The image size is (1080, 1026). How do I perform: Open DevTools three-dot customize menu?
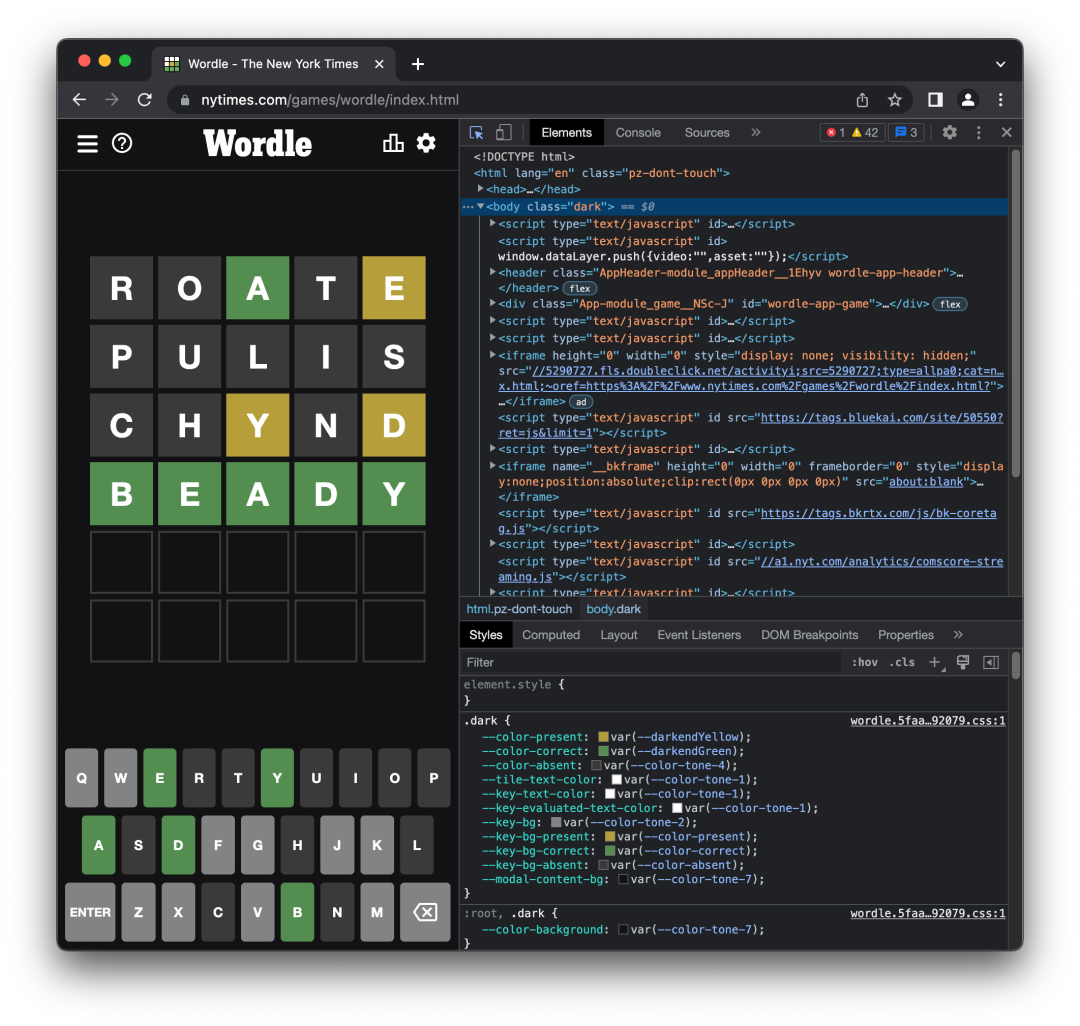(979, 132)
